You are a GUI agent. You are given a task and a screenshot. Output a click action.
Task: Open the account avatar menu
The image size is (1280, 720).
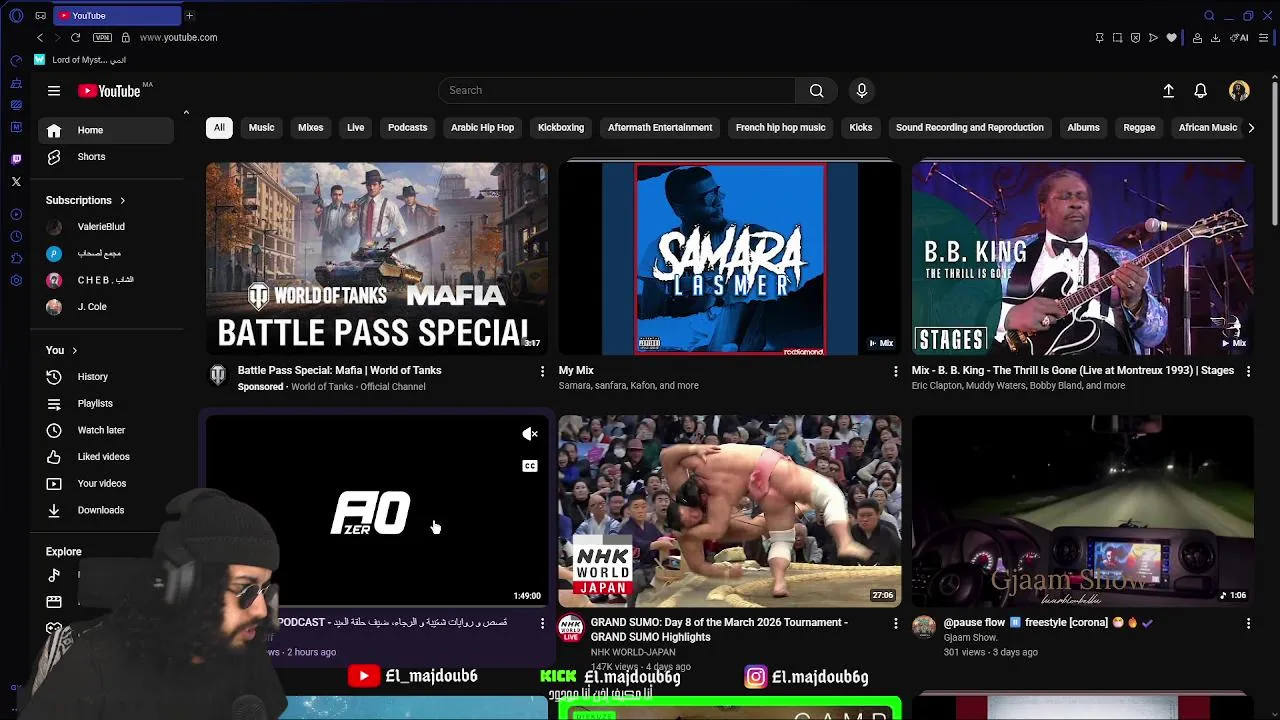point(1239,90)
